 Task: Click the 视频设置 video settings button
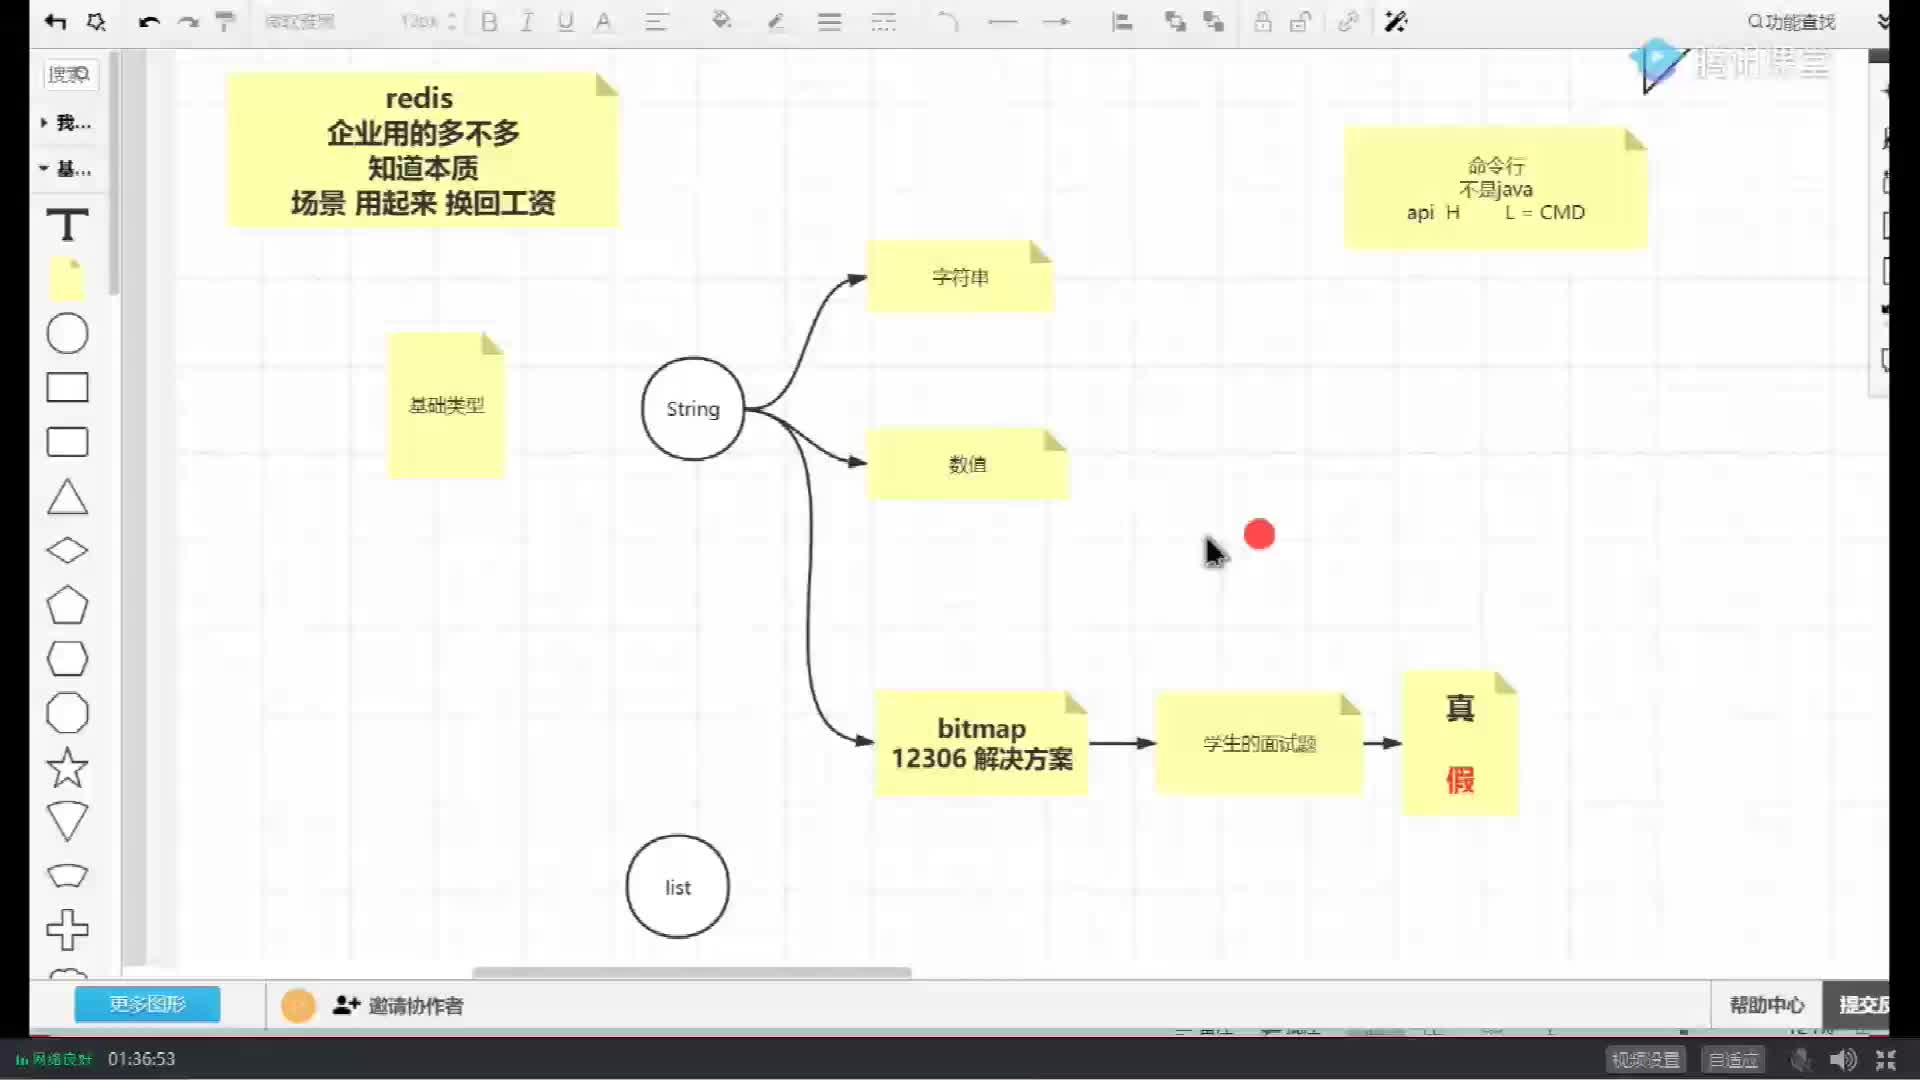coord(1646,1059)
